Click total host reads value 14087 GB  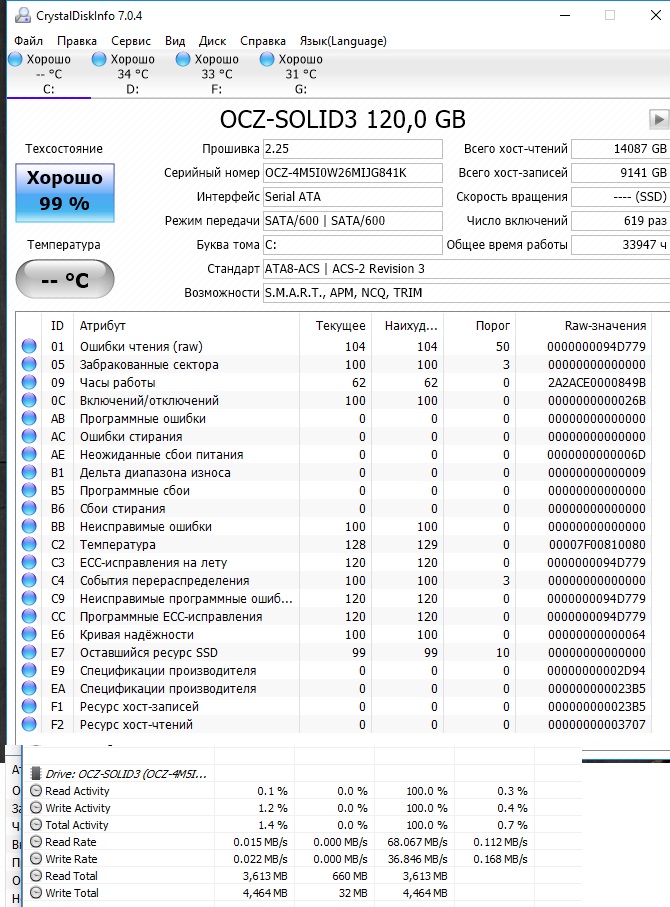click(x=620, y=149)
